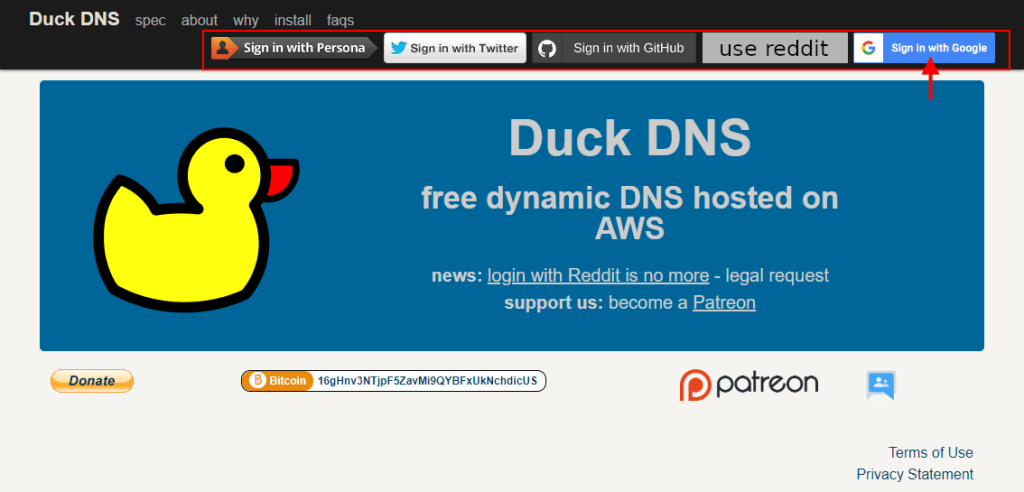The width and height of the screenshot is (1024, 492).
Task: Click the Patreon logo icon
Action: (696, 385)
